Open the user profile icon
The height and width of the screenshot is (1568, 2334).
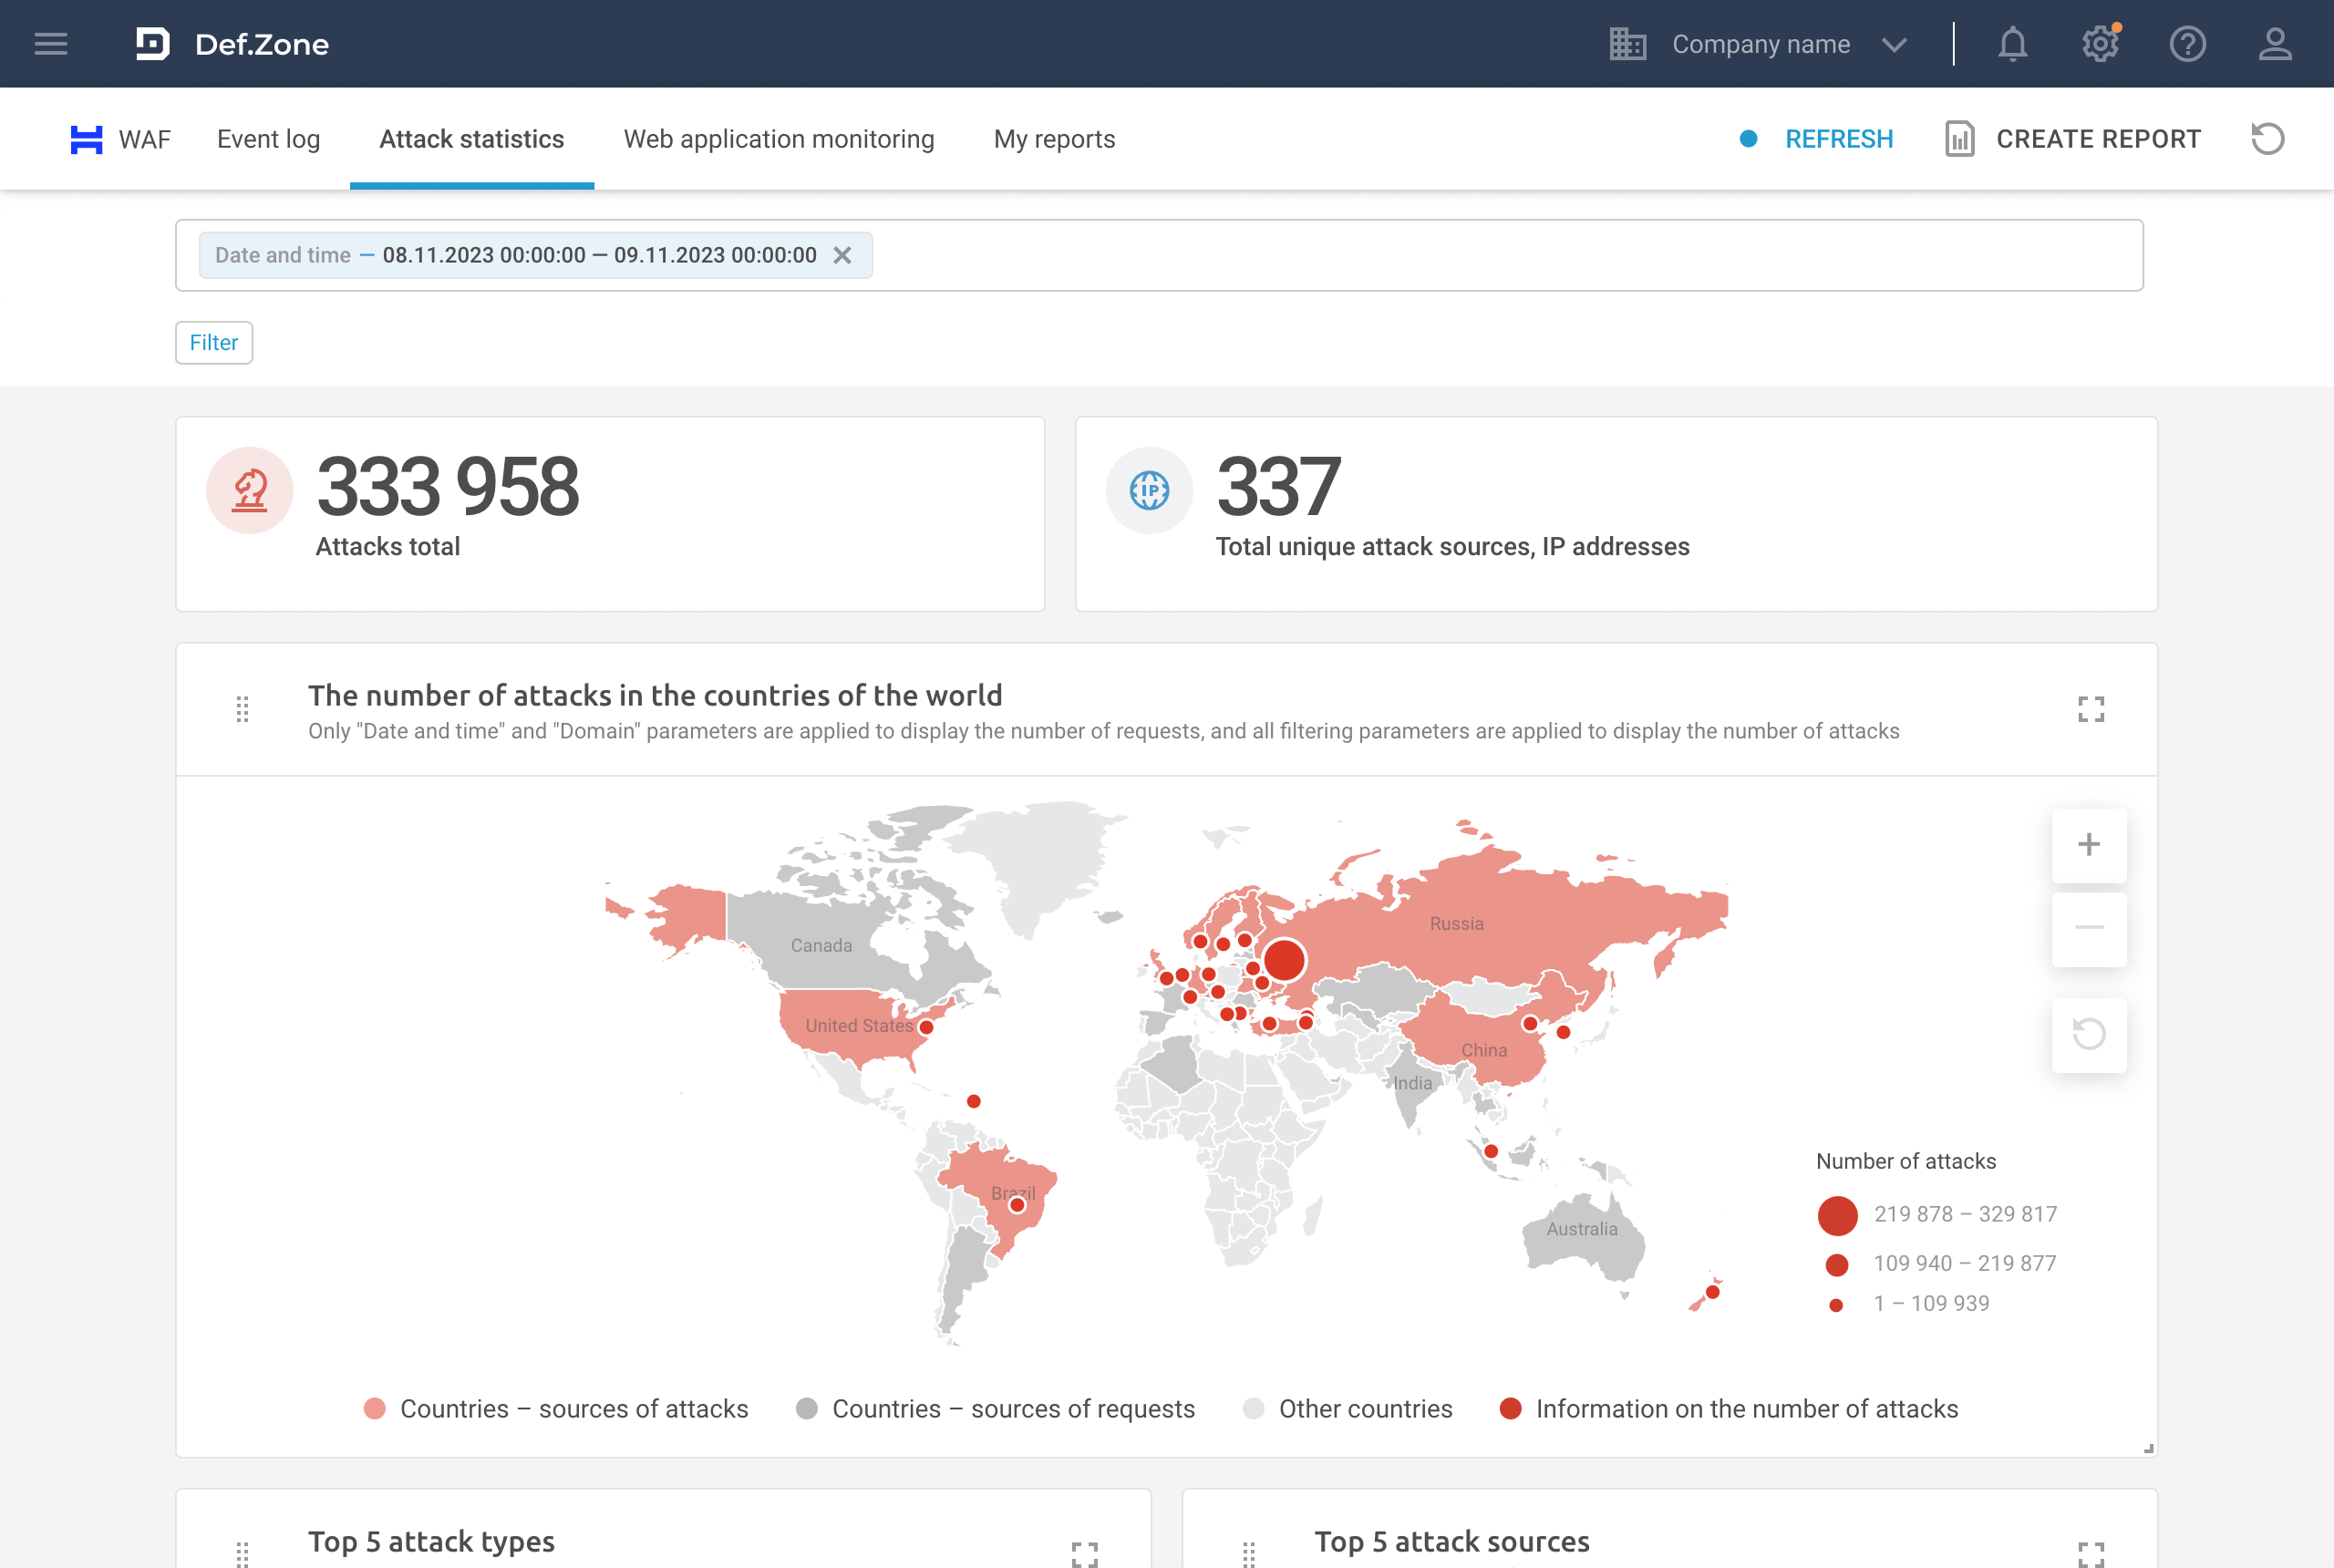2275,44
